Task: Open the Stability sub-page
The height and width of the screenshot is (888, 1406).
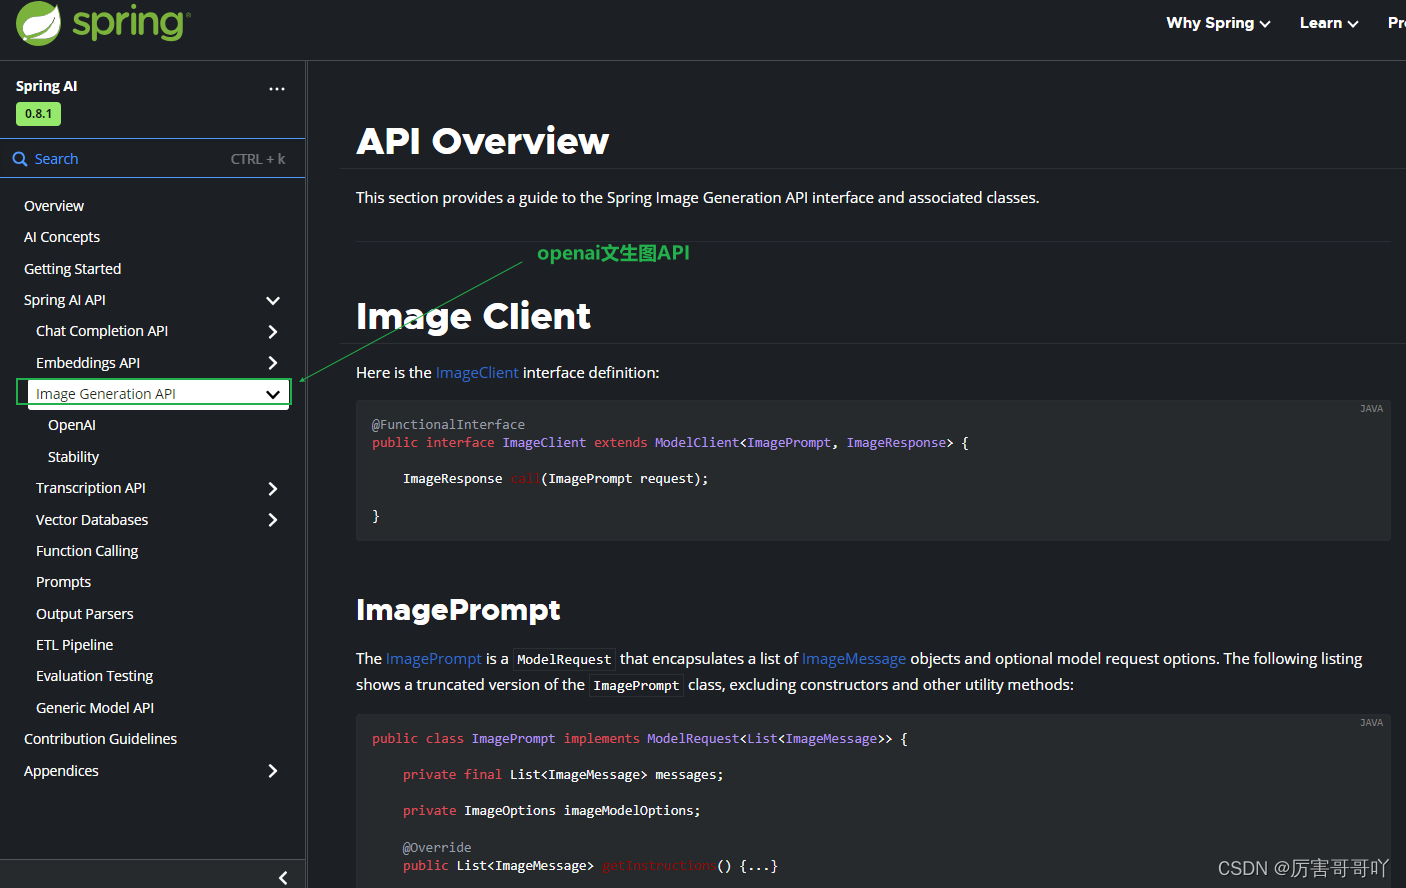Action: pos(73,457)
